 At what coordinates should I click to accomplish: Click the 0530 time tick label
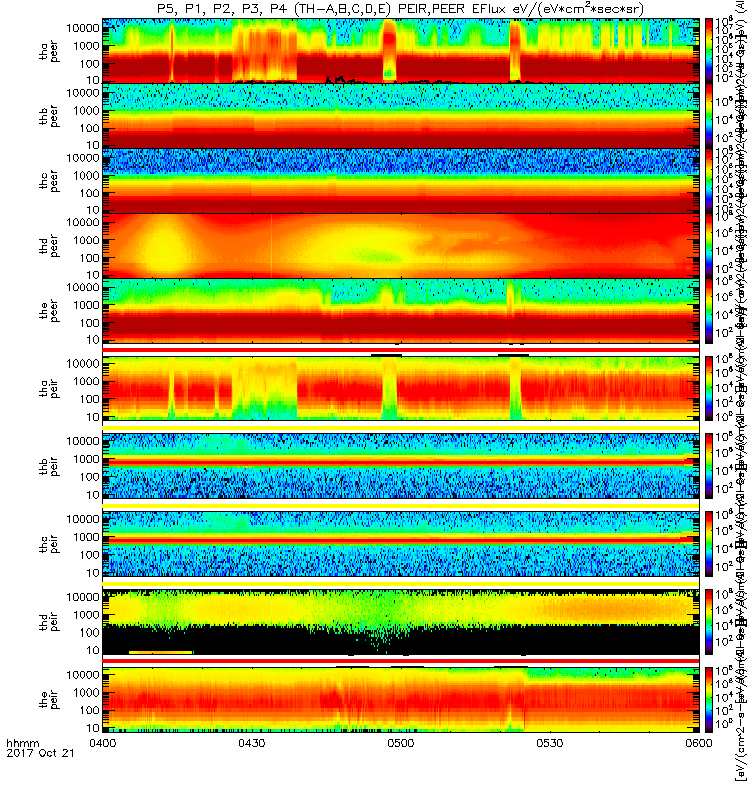pyautogui.click(x=550, y=743)
